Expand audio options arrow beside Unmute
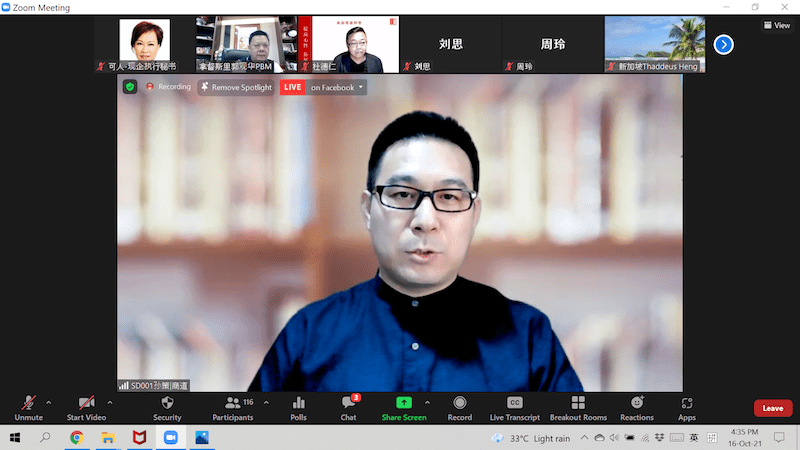This screenshot has height=450, width=800. tap(49, 402)
